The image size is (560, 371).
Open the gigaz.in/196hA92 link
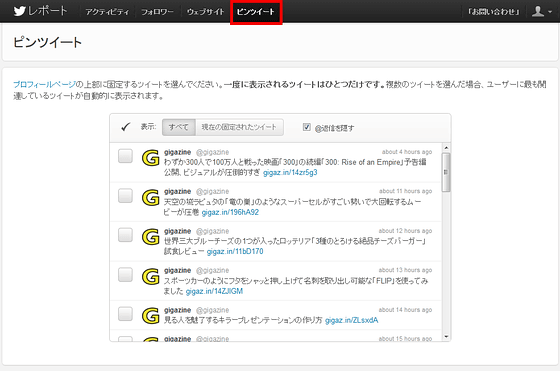pyautogui.click(x=230, y=212)
